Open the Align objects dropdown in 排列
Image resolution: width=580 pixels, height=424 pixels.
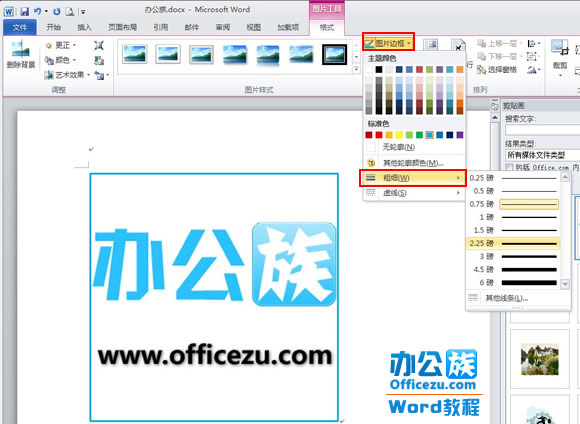pyautogui.click(x=534, y=44)
